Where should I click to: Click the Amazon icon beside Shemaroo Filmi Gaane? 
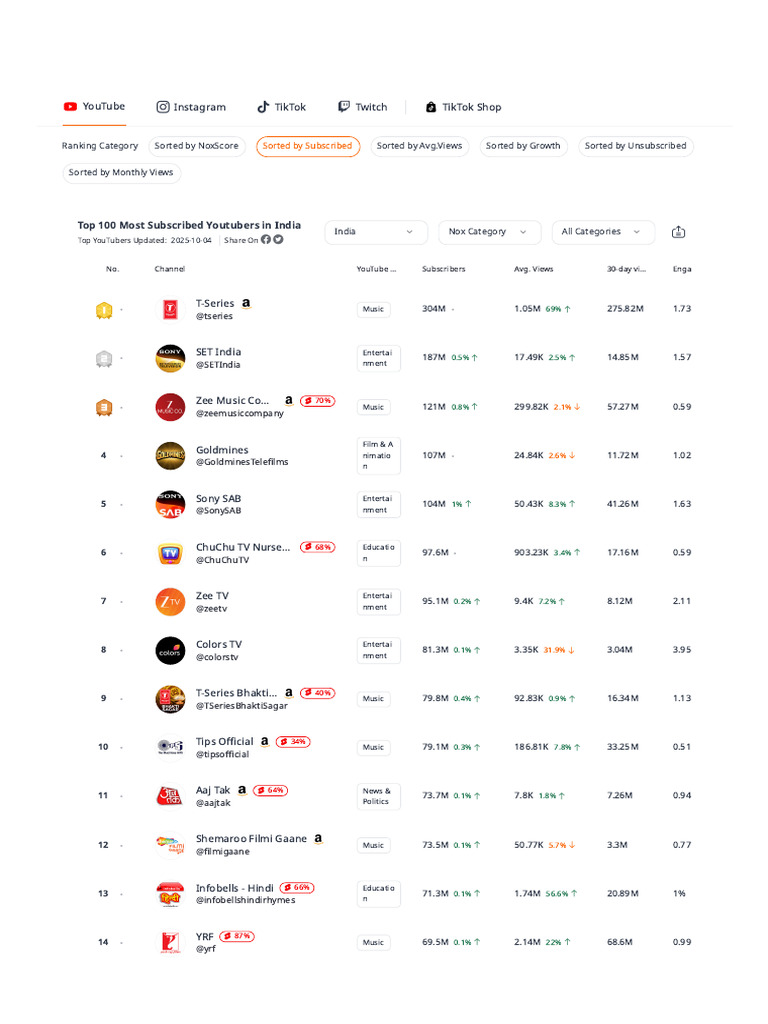pos(318,839)
